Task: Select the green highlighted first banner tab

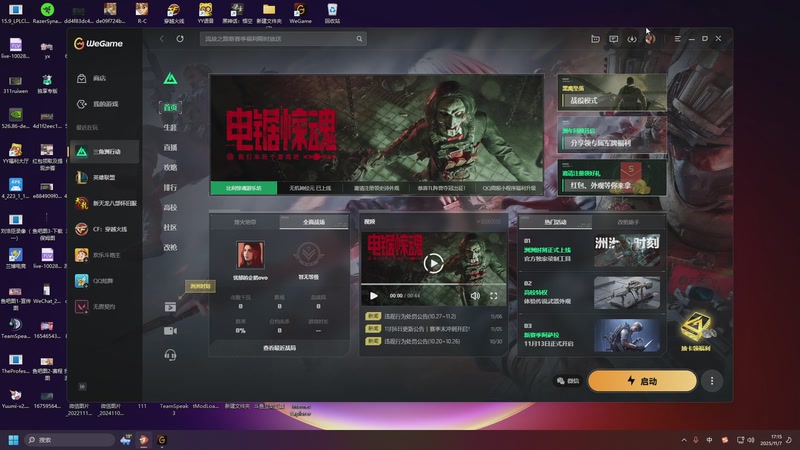Action: (x=244, y=188)
